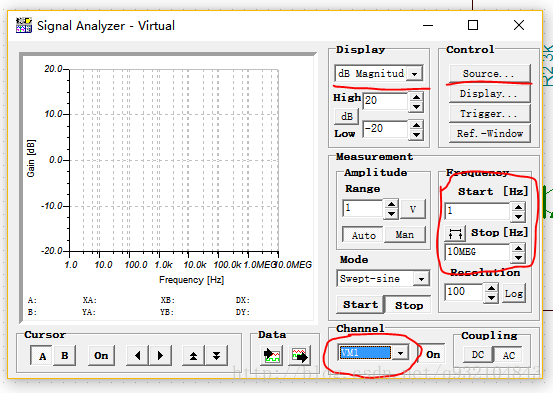Click the Ref.-Window button

[490, 133]
